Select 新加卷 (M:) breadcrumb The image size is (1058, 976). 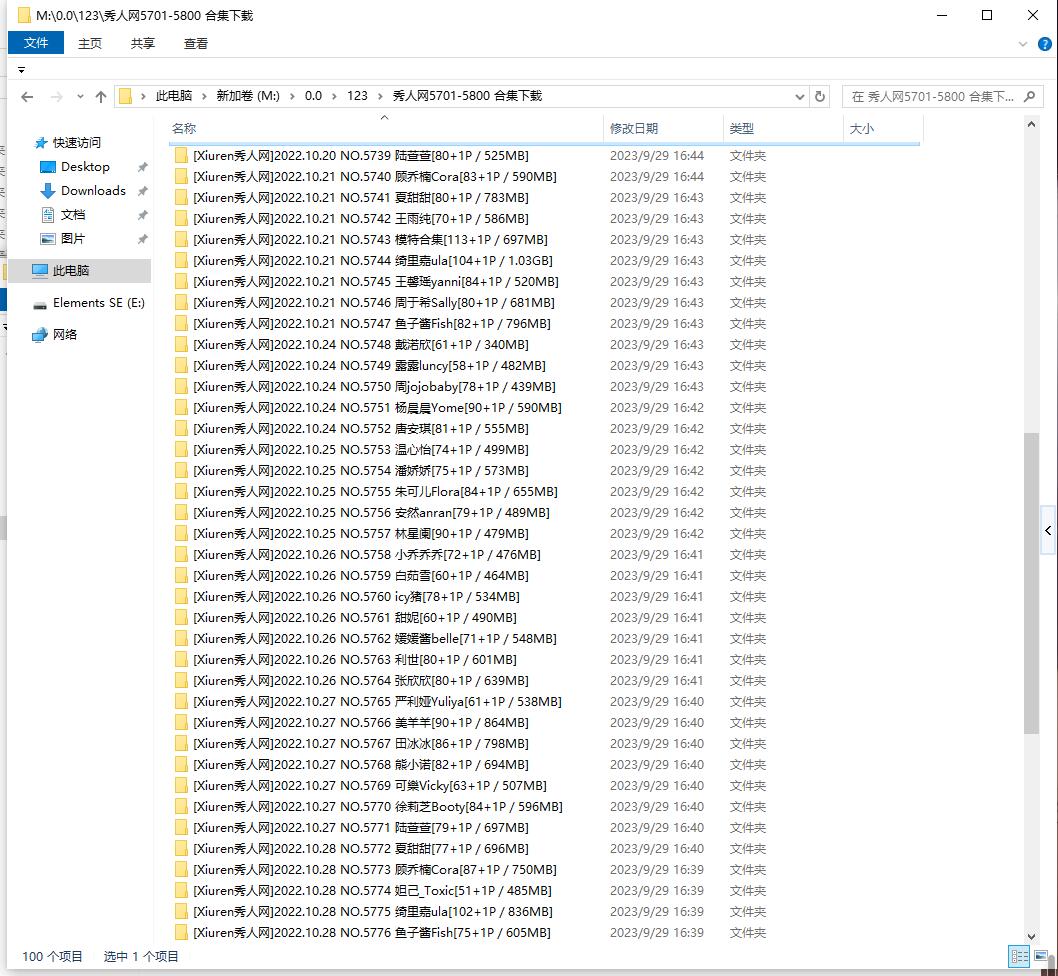click(x=248, y=96)
